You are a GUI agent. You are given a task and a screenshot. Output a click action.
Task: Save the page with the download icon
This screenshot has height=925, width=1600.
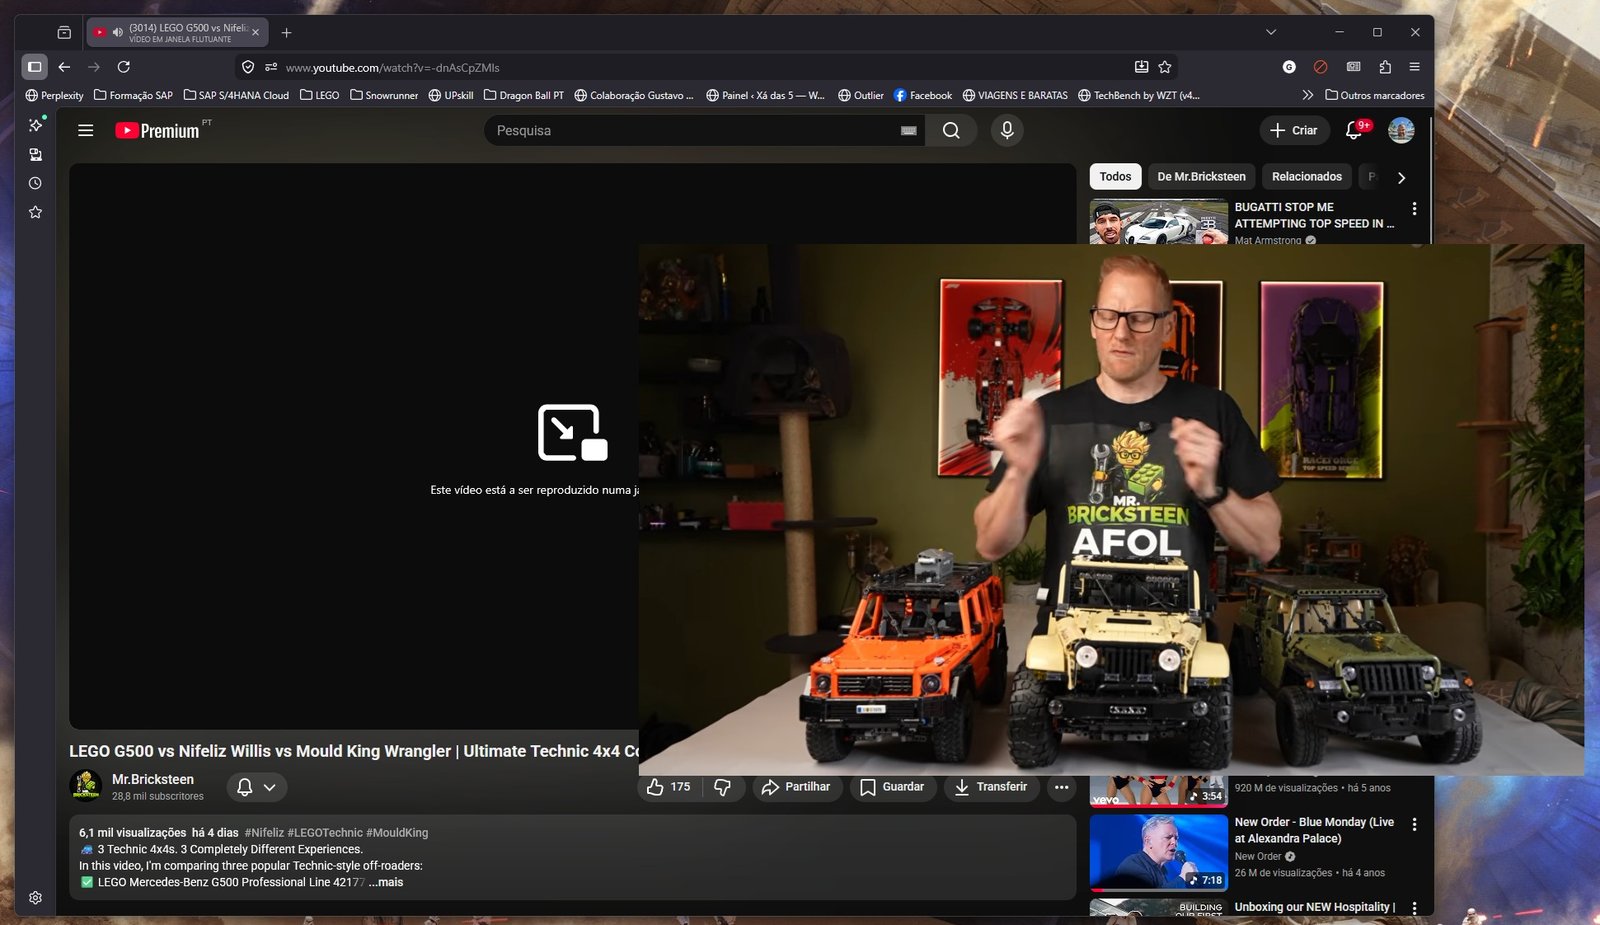1141,67
